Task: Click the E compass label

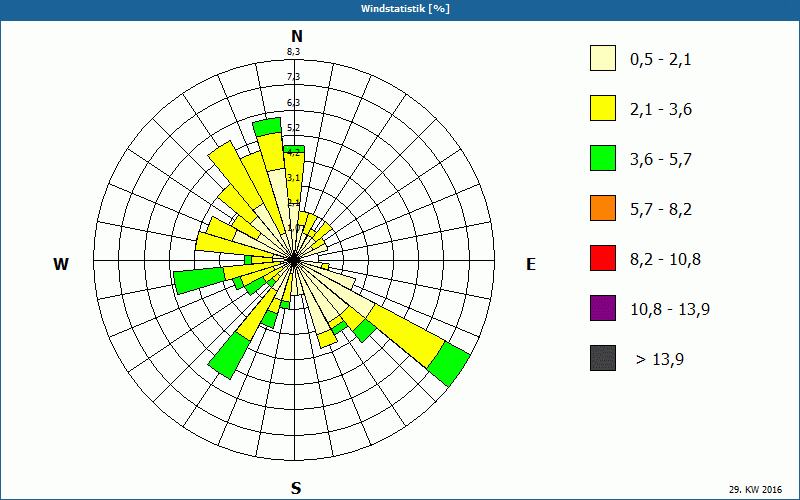Action: 531,264
